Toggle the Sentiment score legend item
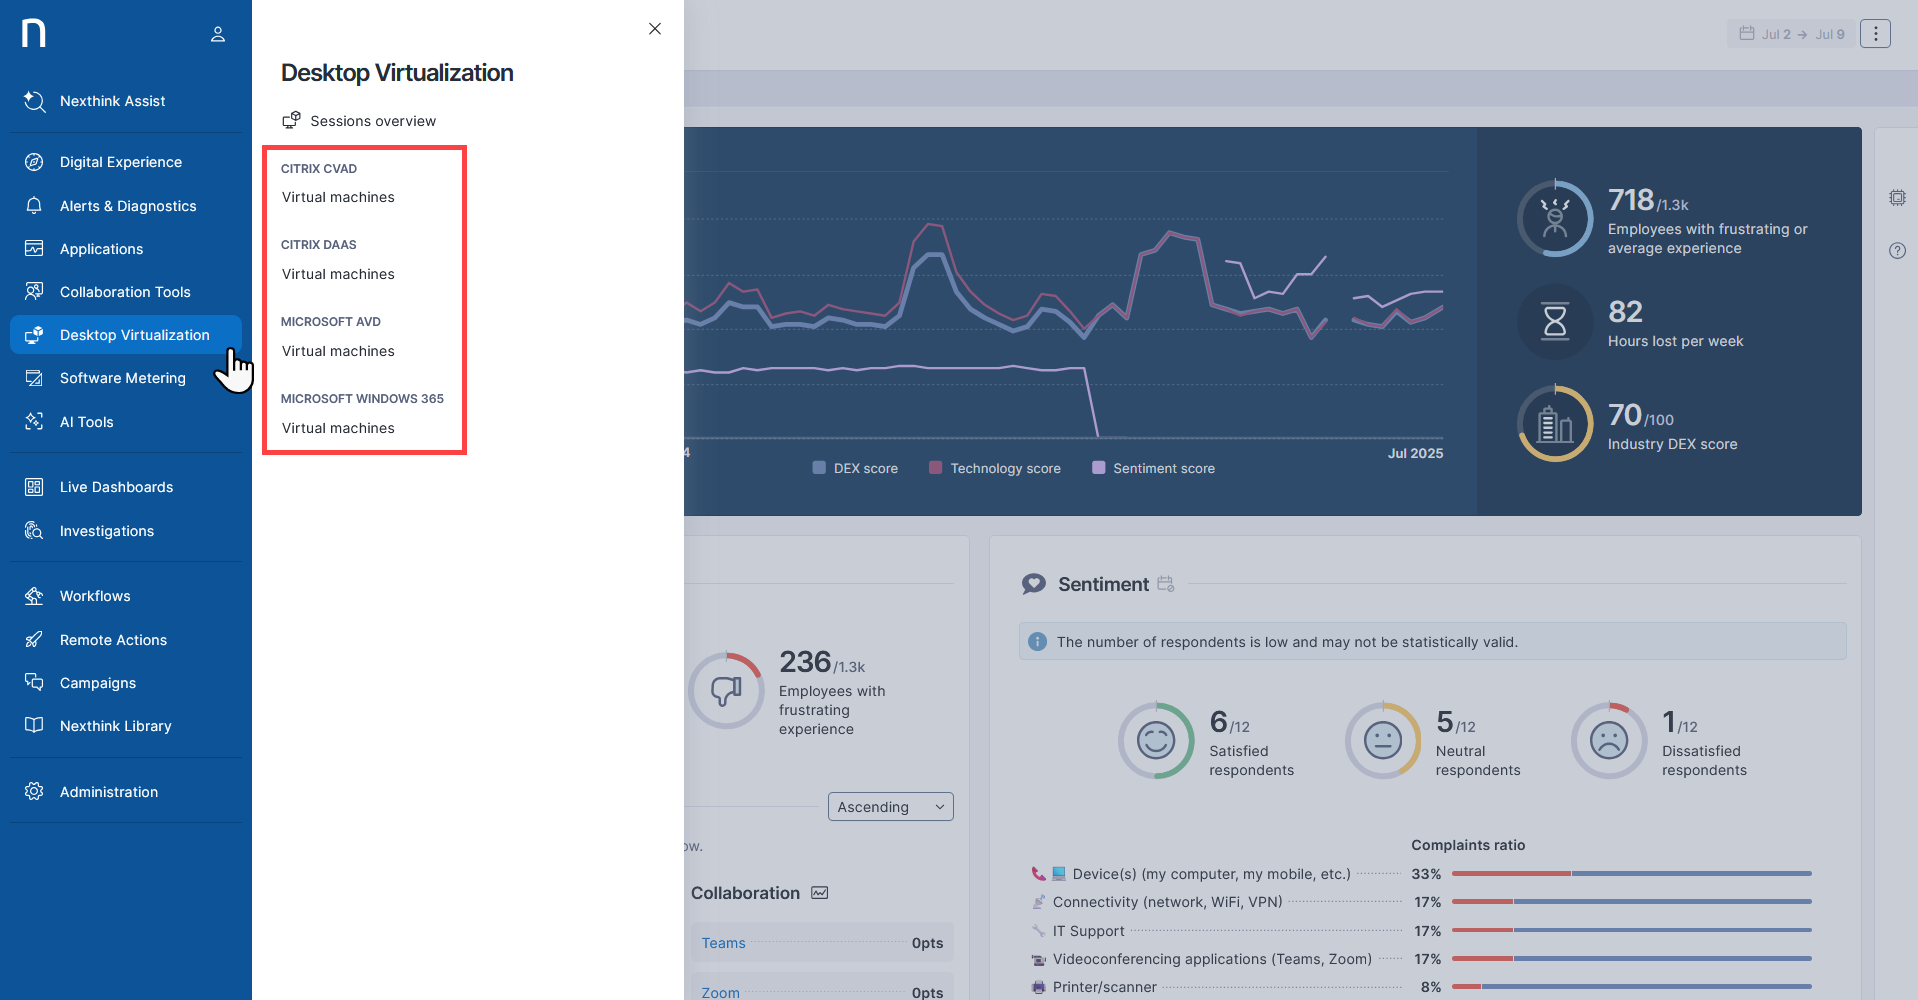Image resolution: width=1918 pixels, height=1000 pixels. tap(1154, 468)
